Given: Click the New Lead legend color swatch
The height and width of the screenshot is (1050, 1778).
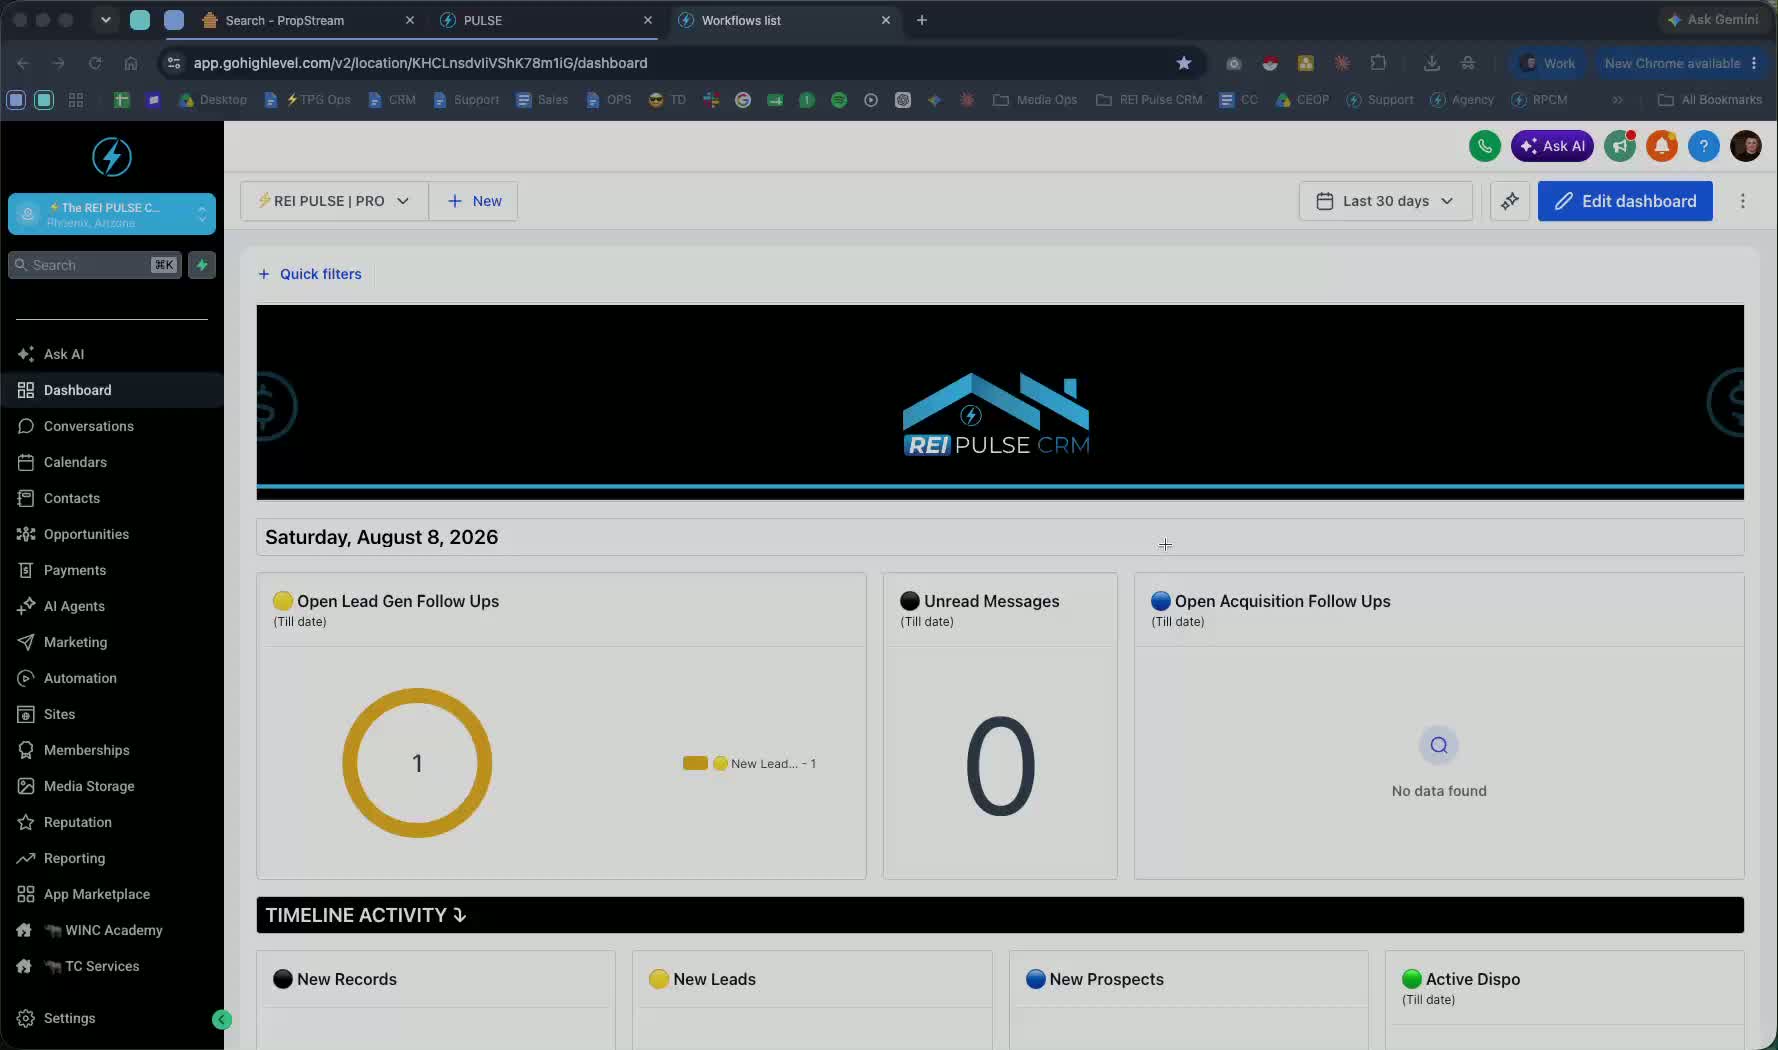Looking at the screenshot, I should click(695, 763).
